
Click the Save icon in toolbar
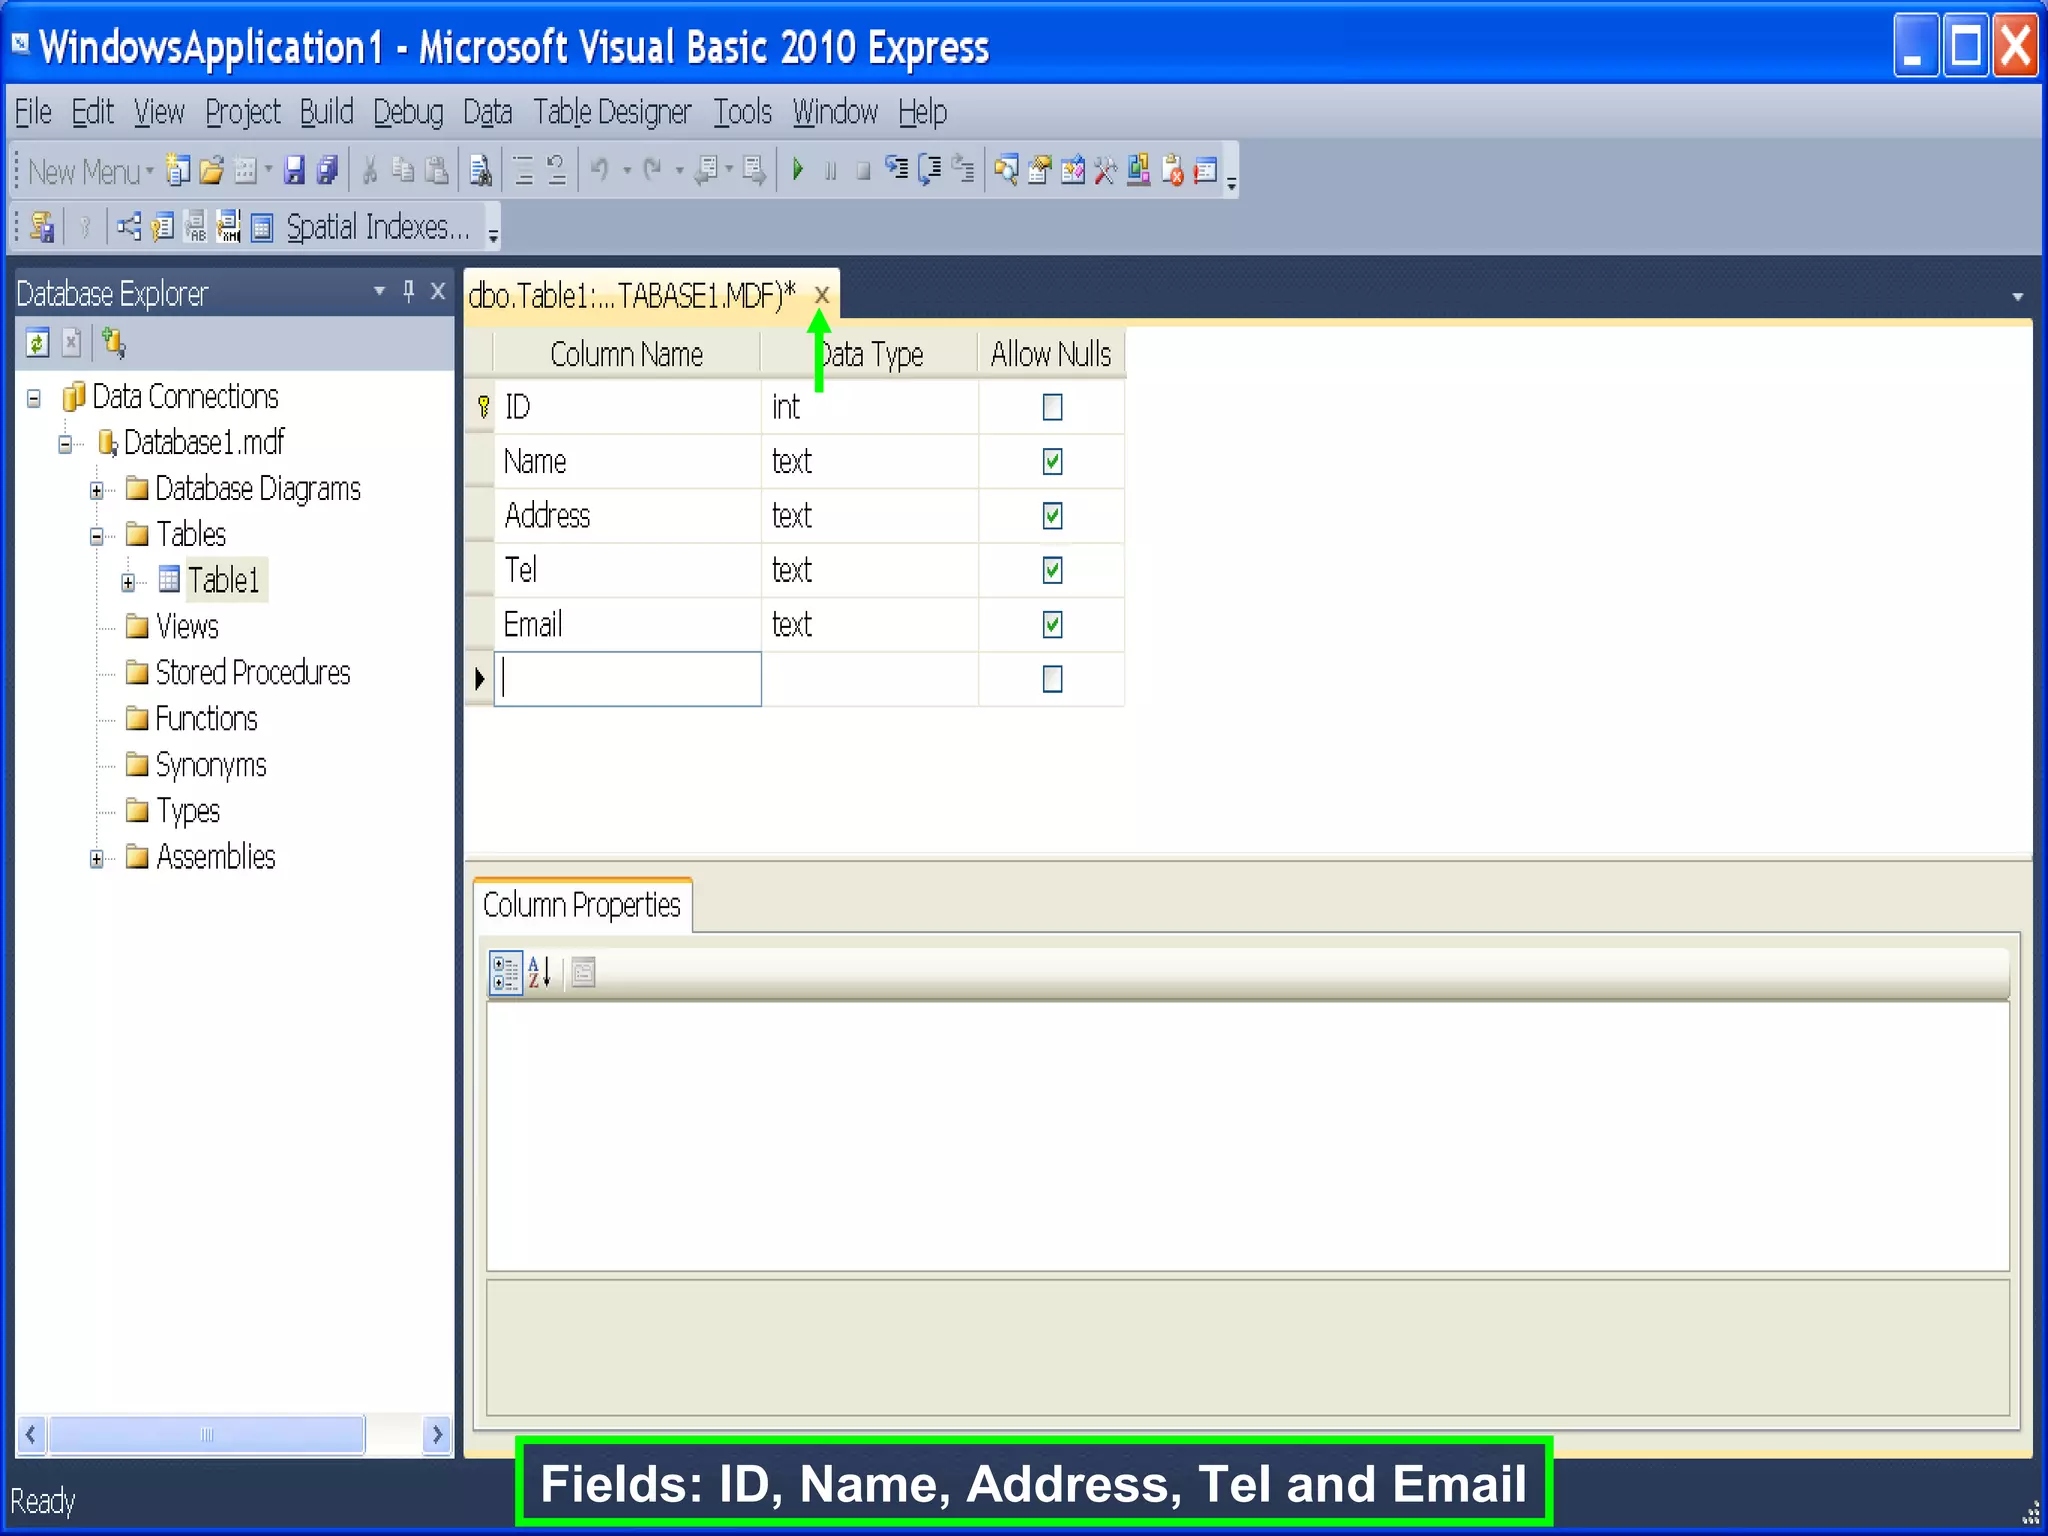(293, 171)
